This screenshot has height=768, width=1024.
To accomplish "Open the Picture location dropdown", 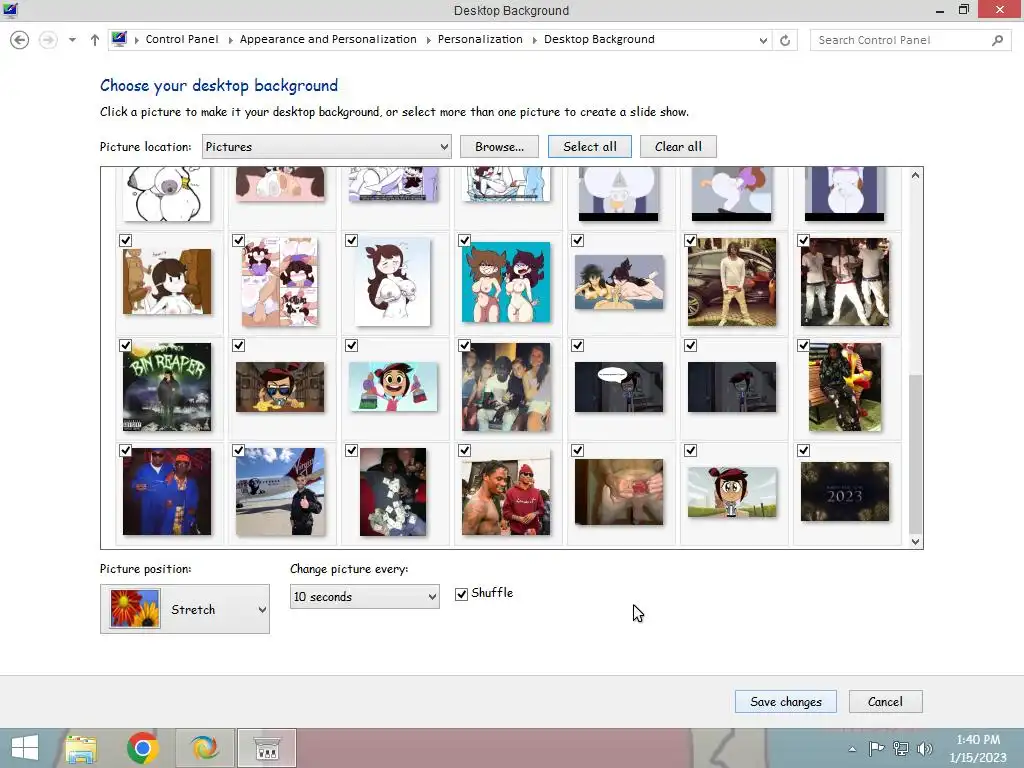I will (x=327, y=147).
